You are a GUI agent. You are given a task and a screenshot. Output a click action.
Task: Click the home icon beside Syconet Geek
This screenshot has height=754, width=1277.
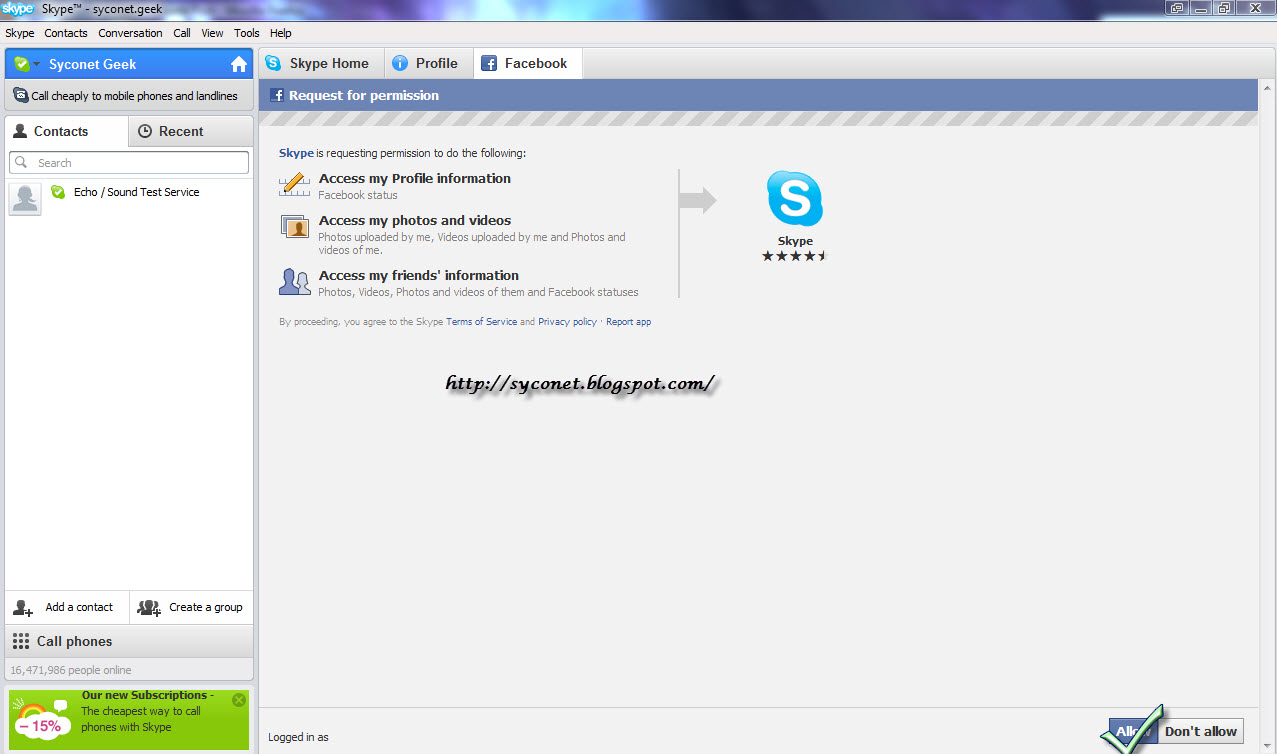237,62
